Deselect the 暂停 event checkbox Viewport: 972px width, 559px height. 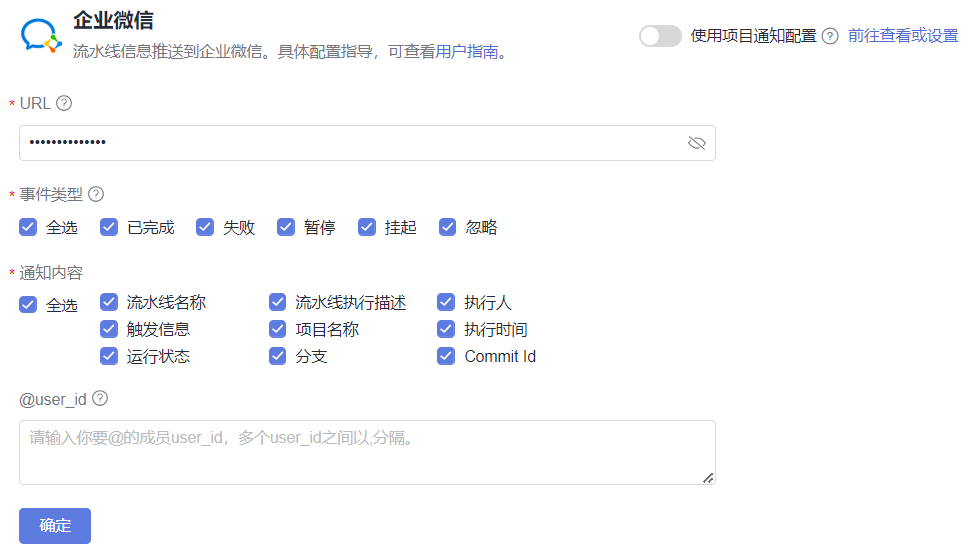click(x=286, y=227)
